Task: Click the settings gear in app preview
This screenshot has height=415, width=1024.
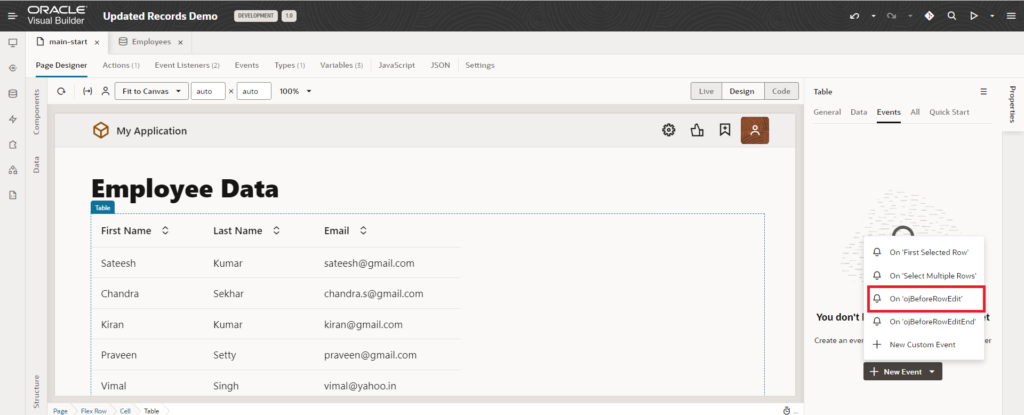Action: [x=669, y=130]
